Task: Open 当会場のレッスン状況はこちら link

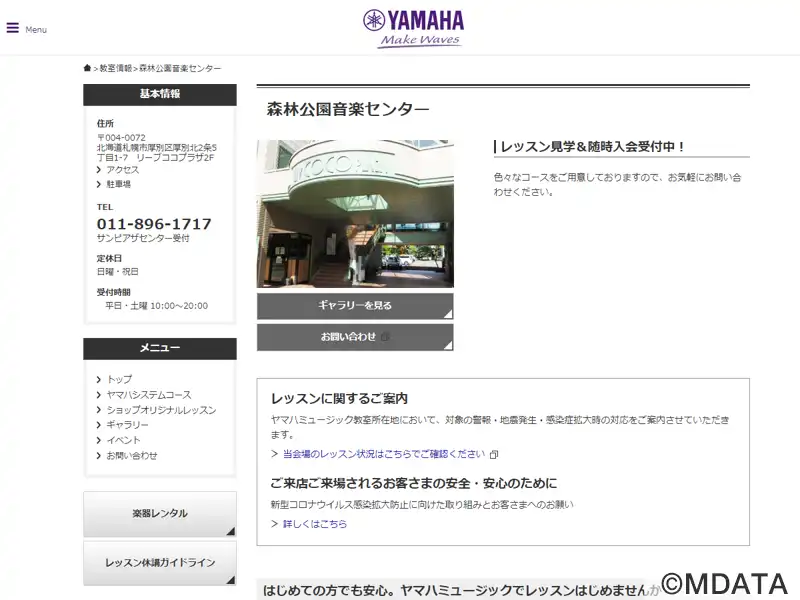Action: pos(384,454)
